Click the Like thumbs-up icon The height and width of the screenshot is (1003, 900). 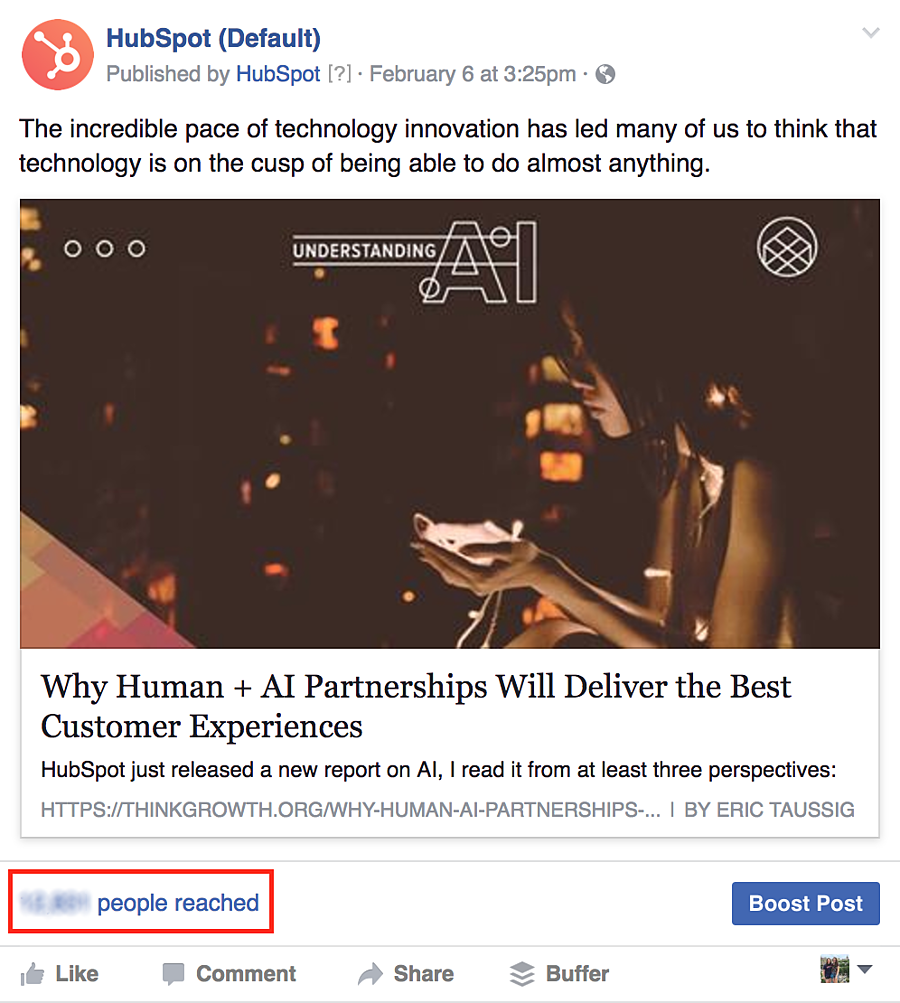33,973
